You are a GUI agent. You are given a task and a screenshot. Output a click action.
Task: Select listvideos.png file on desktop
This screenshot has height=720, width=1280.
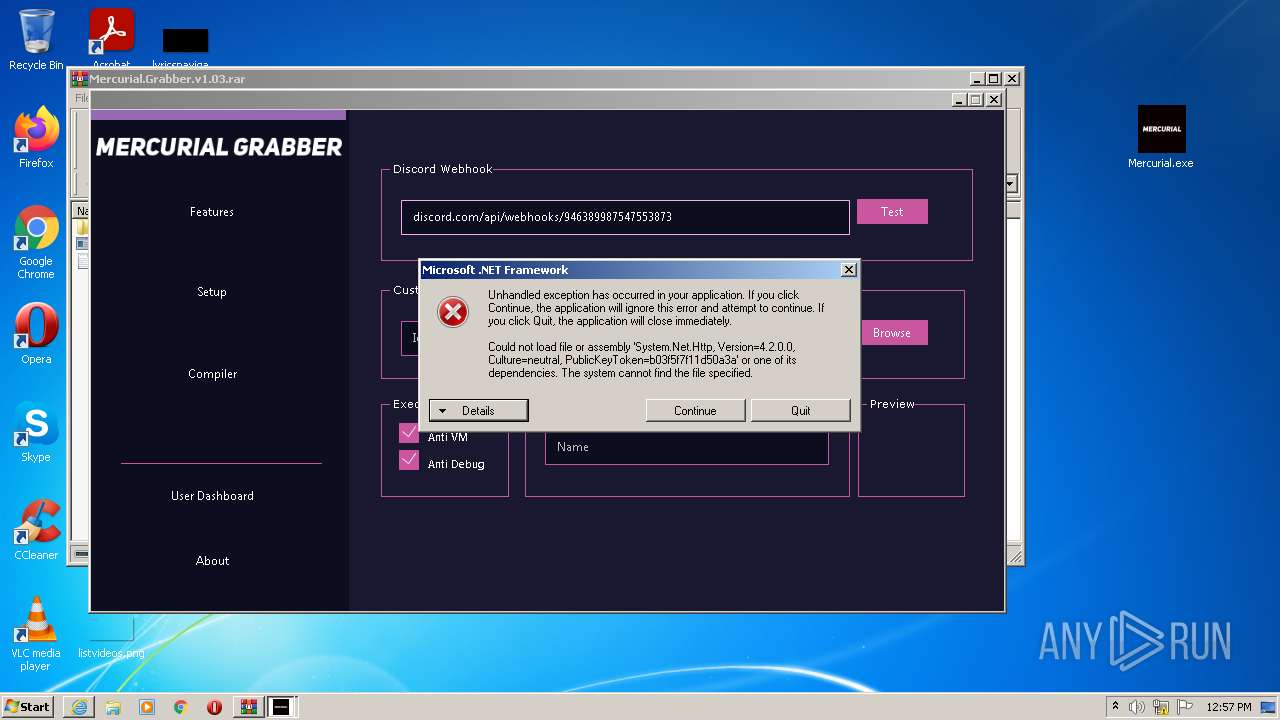(x=111, y=637)
